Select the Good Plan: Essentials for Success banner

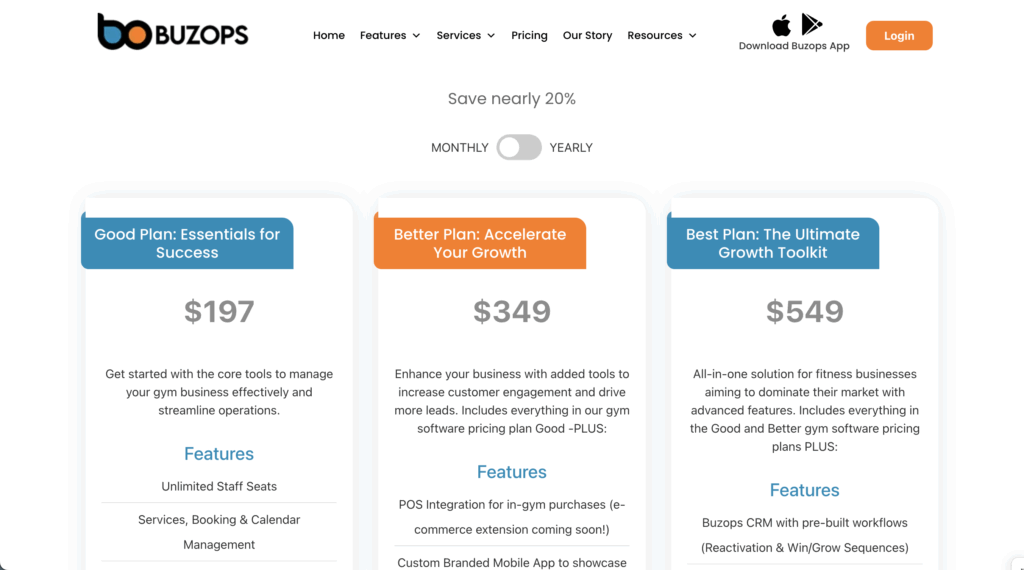point(187,243)
